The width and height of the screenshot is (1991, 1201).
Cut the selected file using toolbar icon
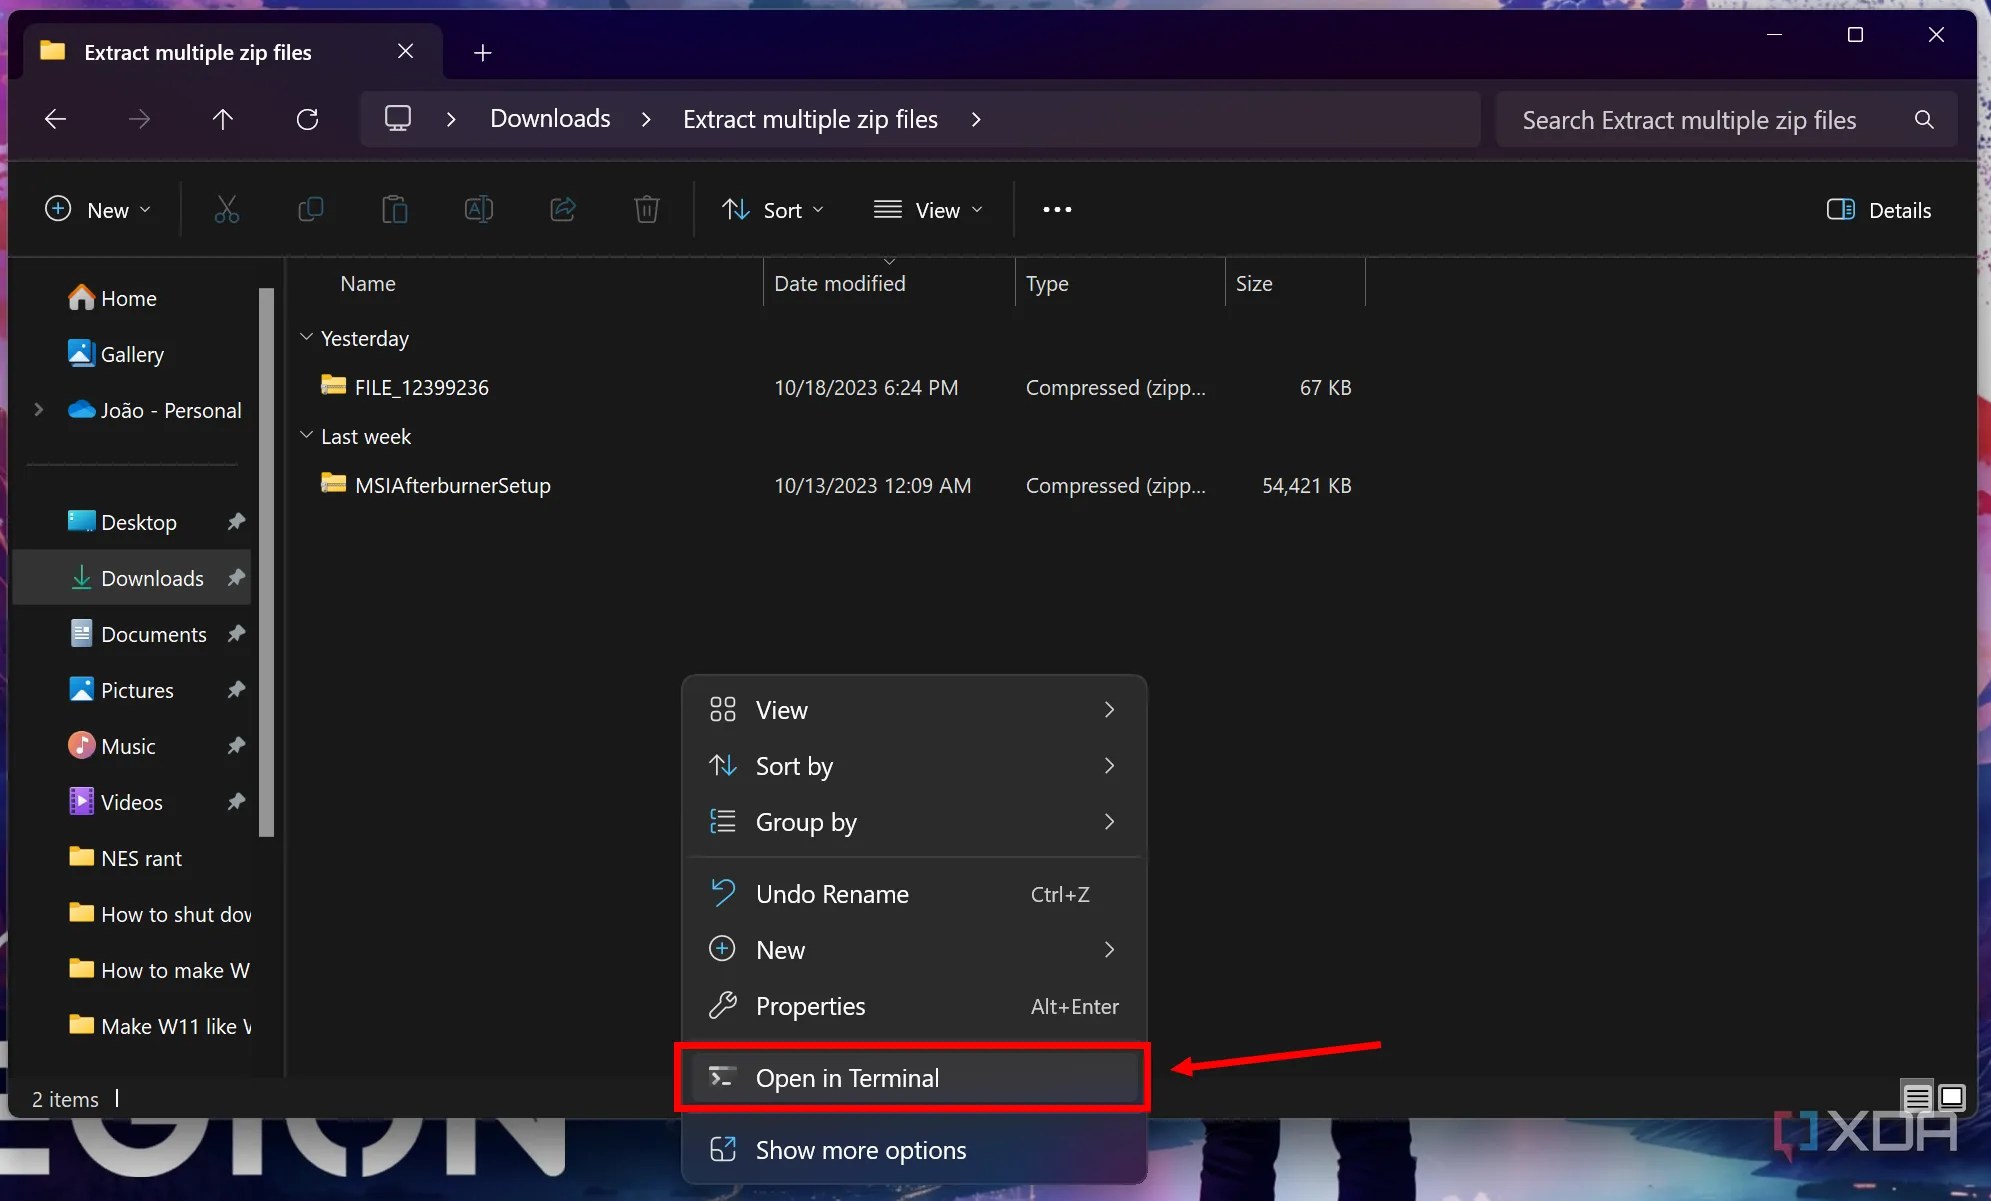pos(228,209)
